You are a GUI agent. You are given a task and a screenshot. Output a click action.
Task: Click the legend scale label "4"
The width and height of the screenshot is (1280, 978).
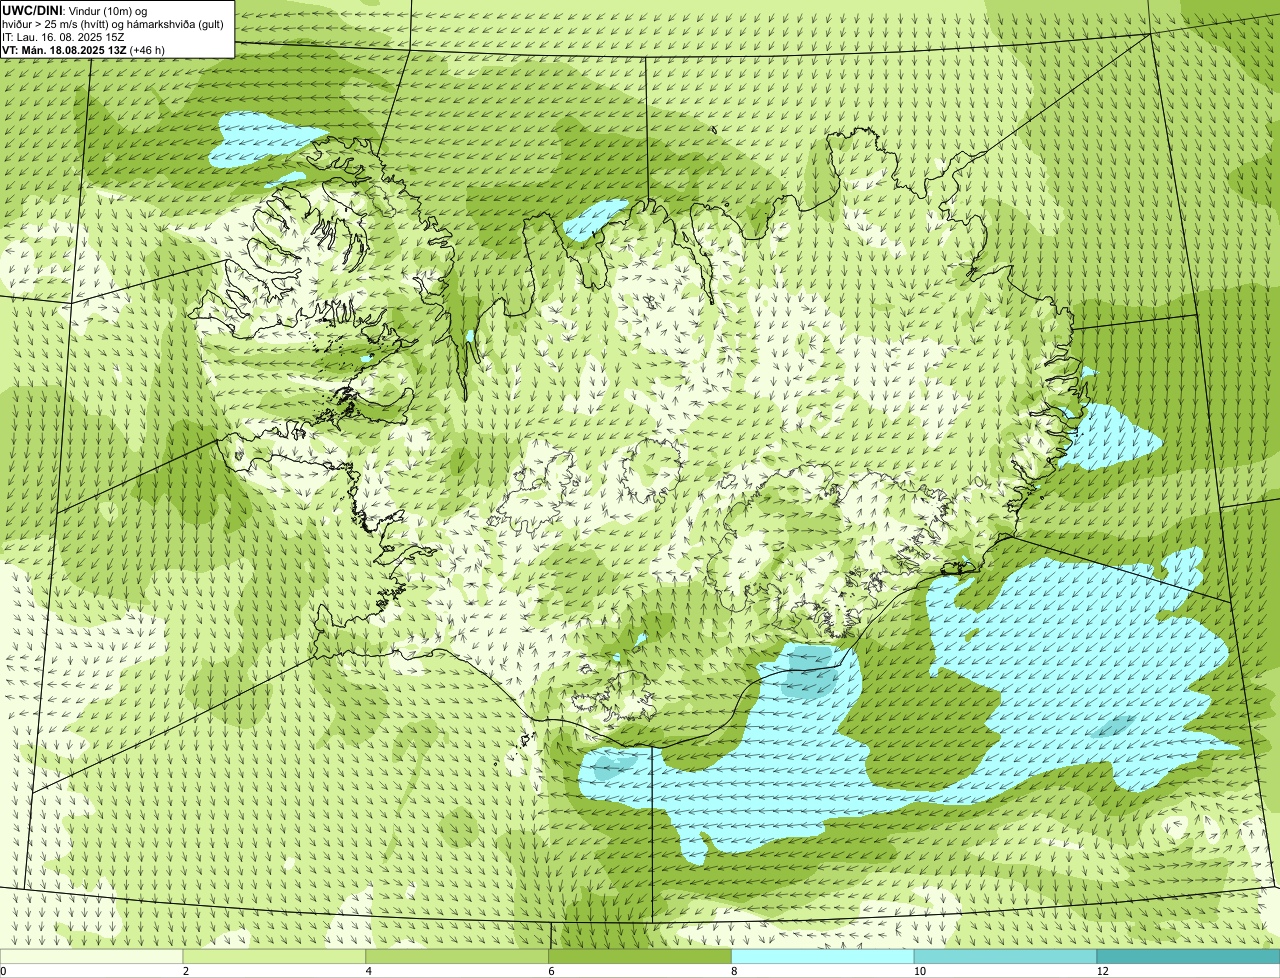click(x=369, y=971)
